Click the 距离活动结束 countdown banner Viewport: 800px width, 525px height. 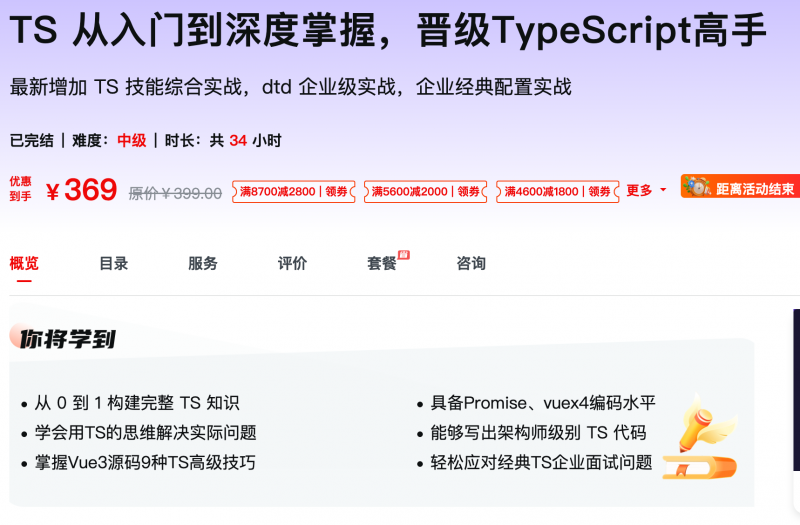point(740,186)
